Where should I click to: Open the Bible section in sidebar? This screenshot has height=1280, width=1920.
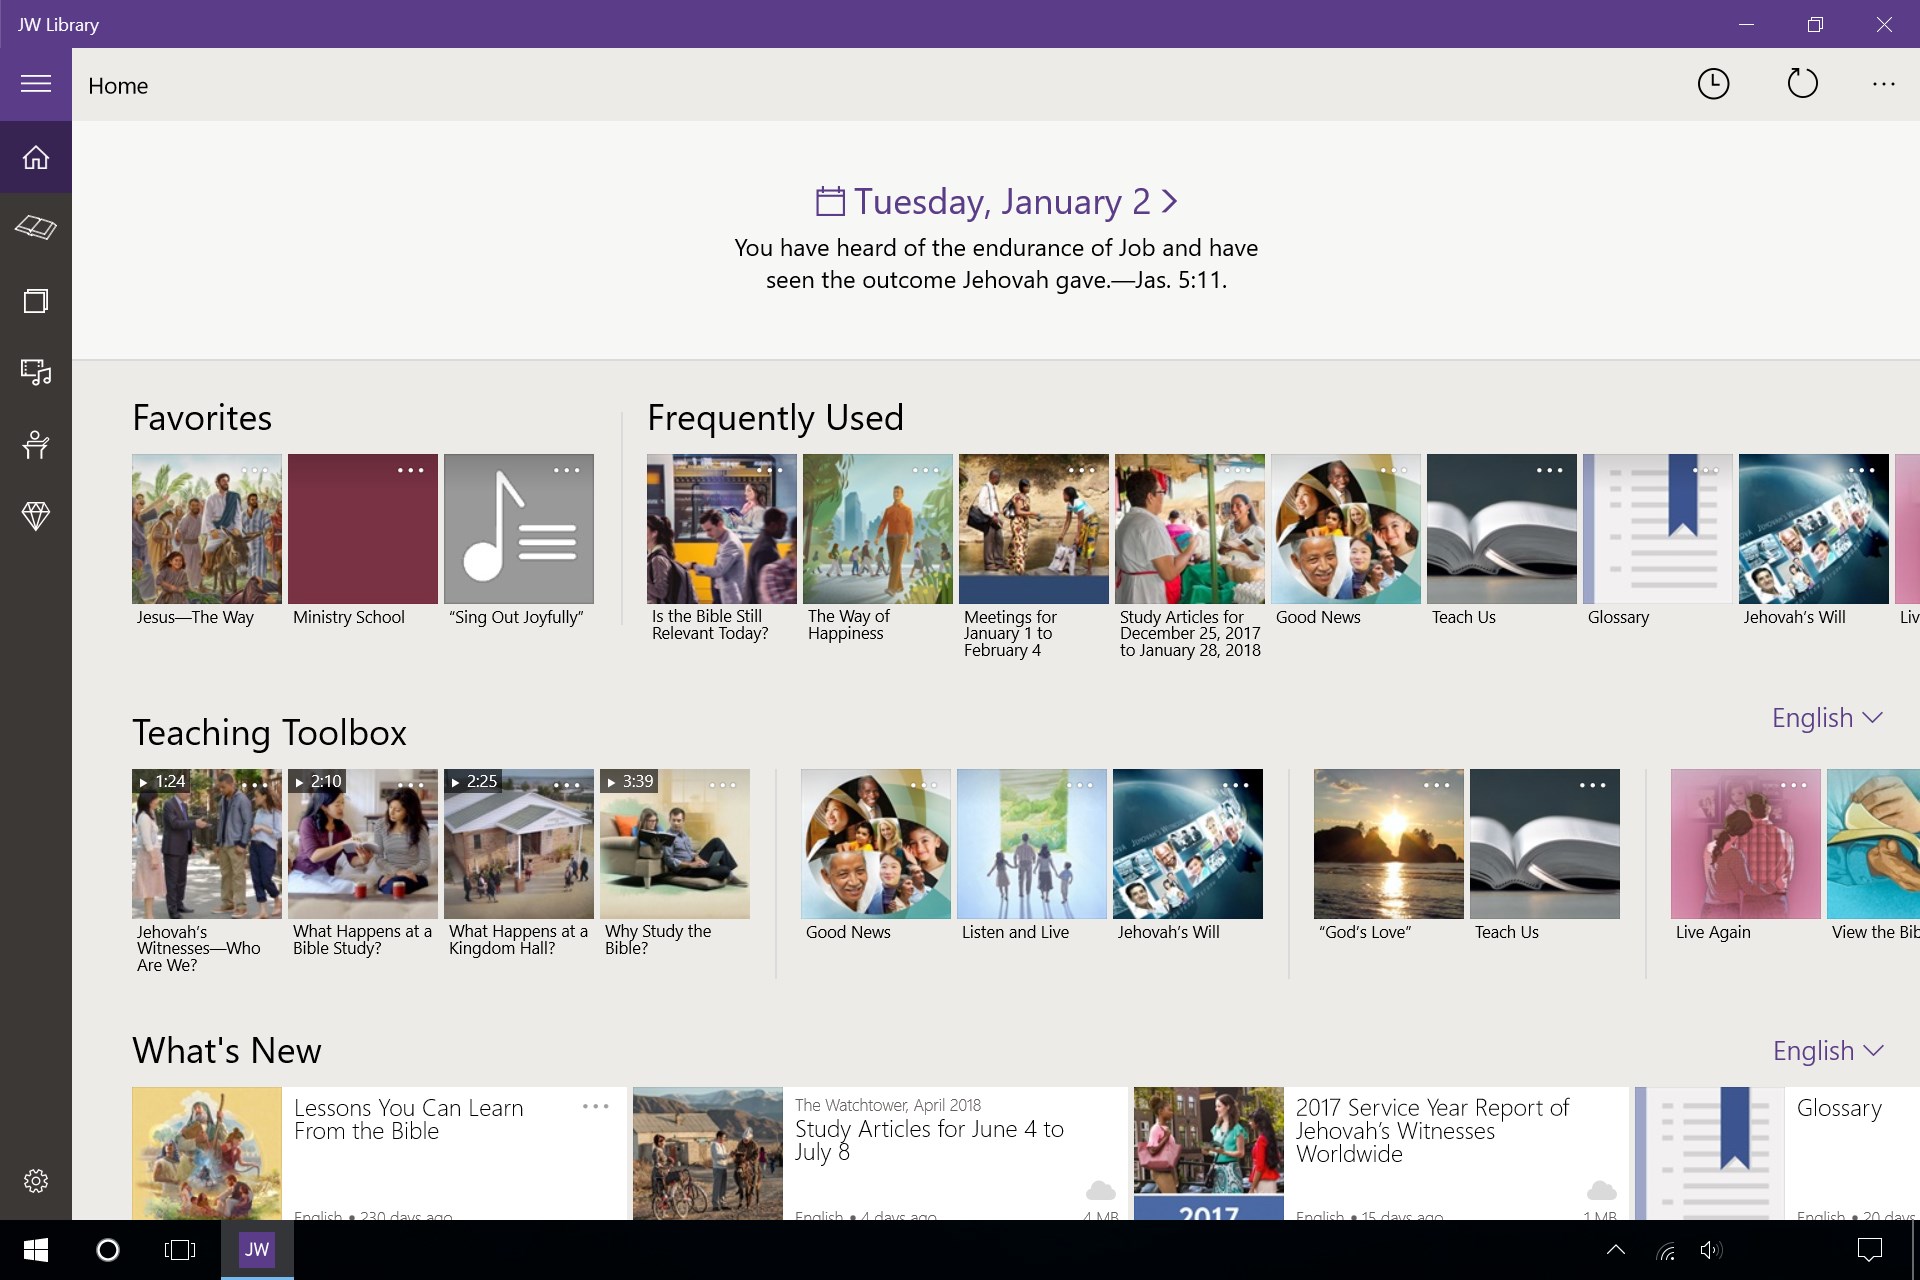[36, 228]
